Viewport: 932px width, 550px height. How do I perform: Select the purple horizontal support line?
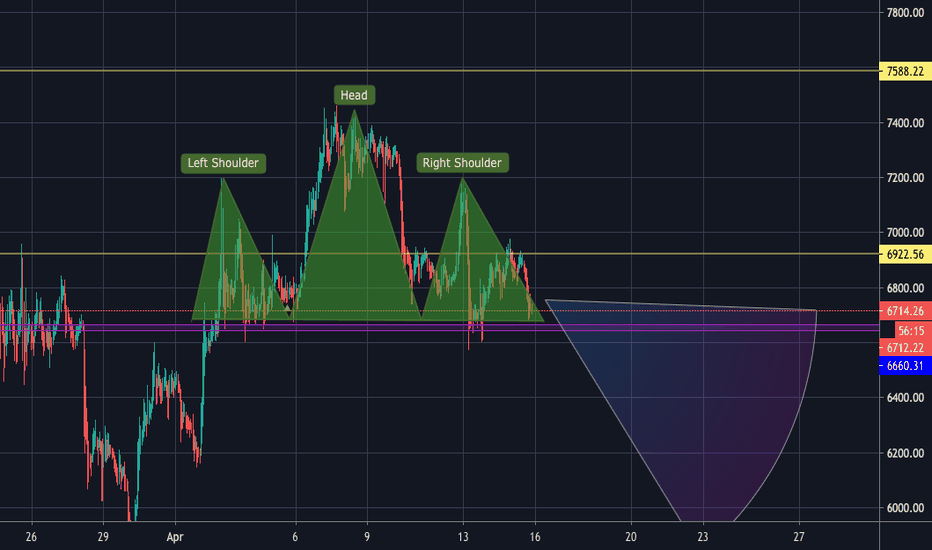tap(439, 327)
